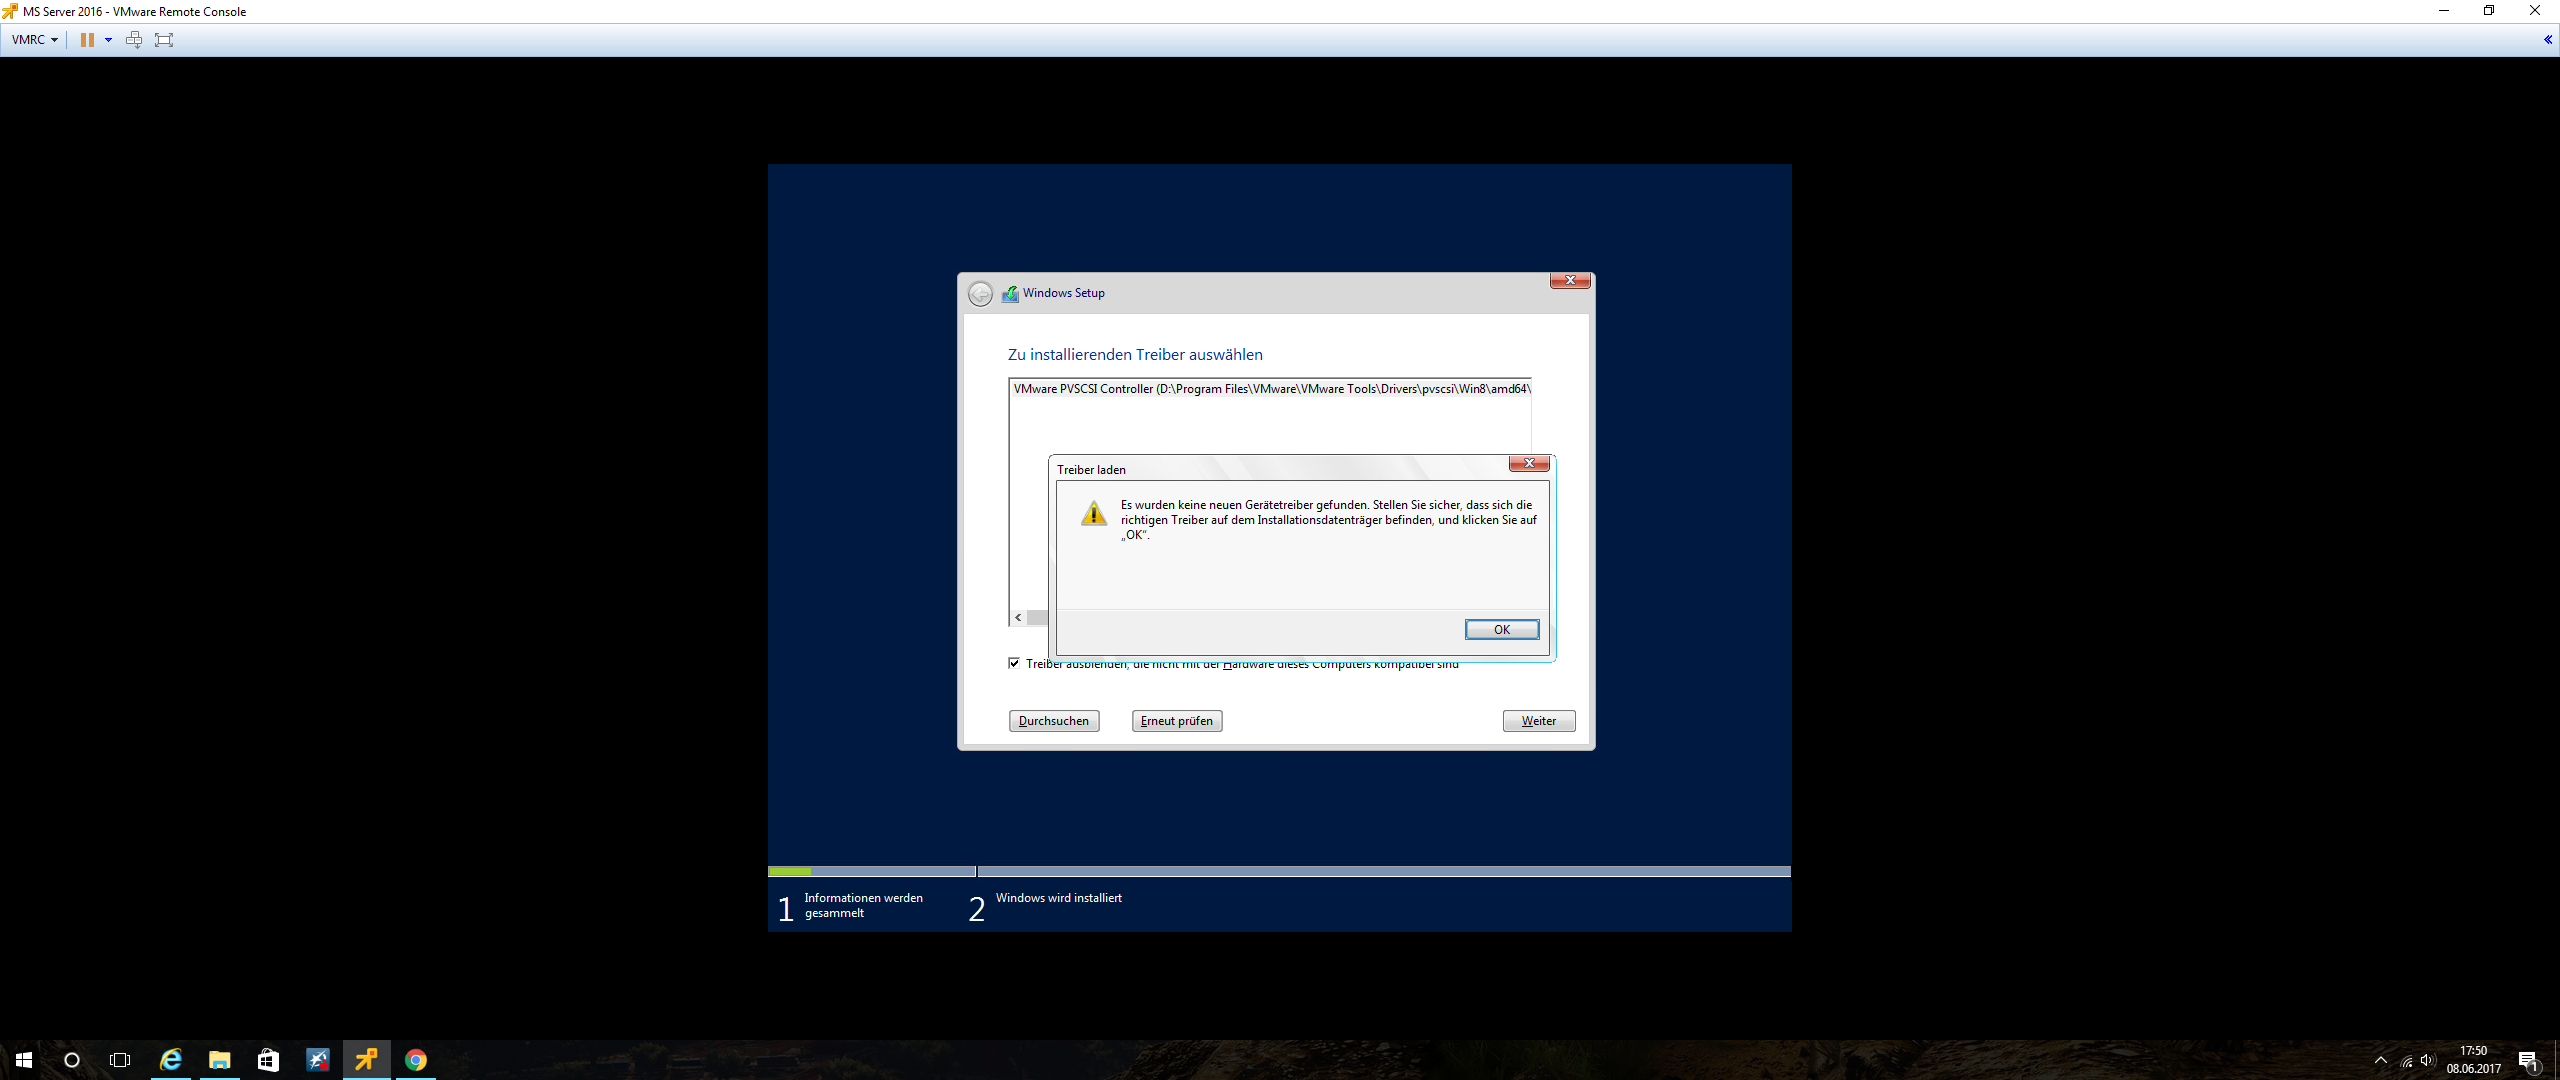The image size is (2560, 1080).
Task: Toggle hide incompatible drivers checkbox
Action: pos(1014,663)
